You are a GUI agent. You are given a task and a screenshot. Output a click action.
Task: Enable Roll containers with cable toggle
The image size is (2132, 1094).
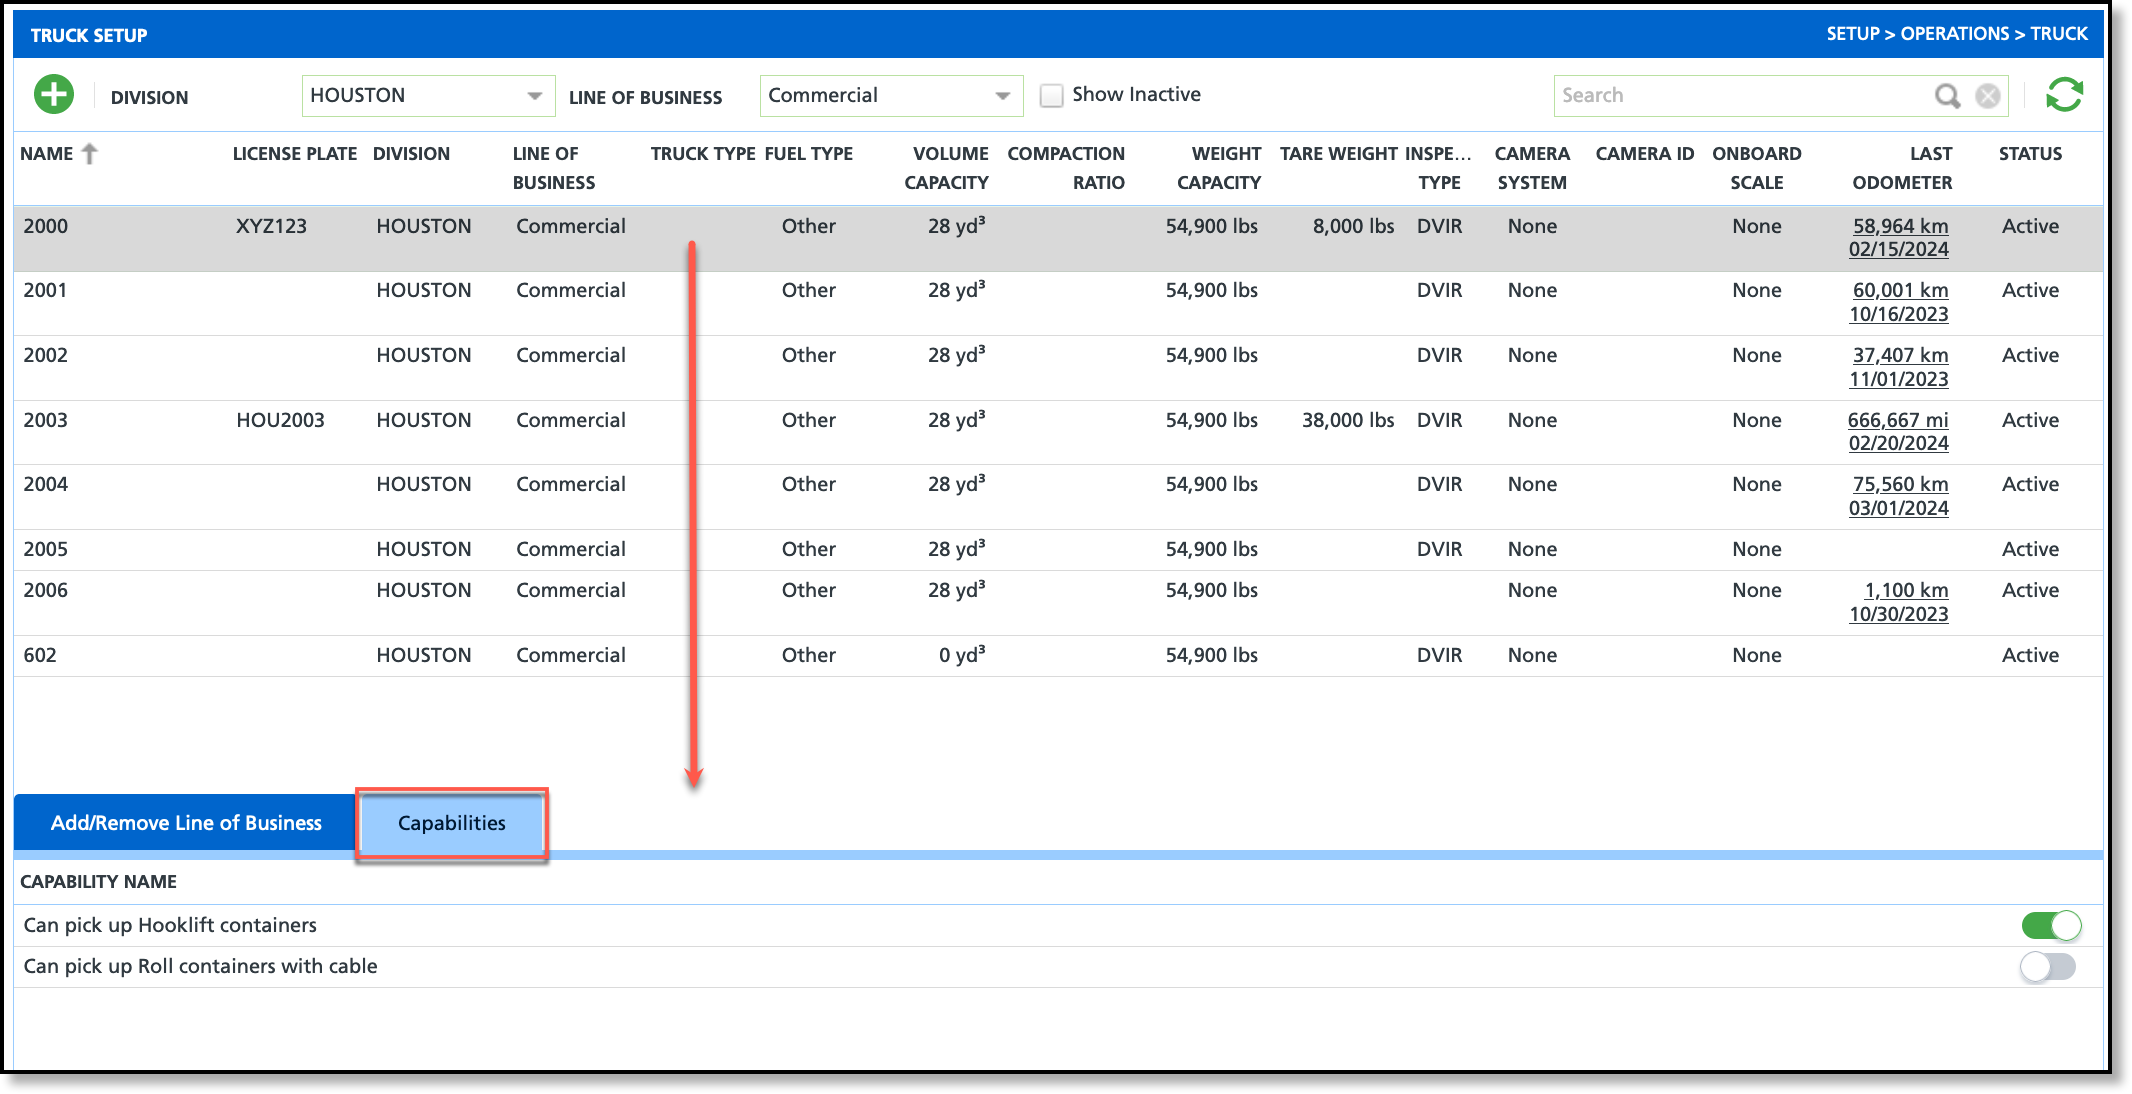point(2047,966)
